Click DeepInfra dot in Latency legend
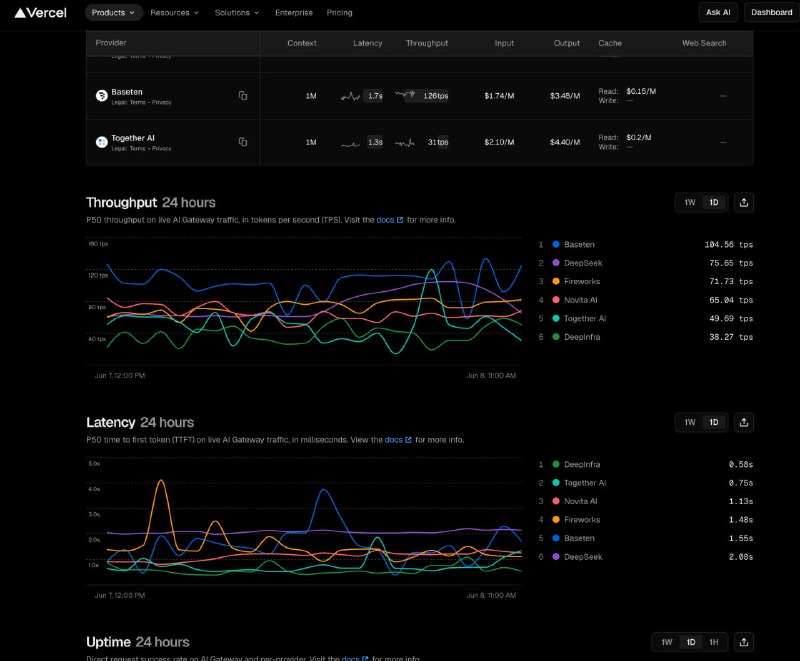Image resolution: width=800 pixels, height=661 pixels. pyautogui.click(x=556, y=464)
